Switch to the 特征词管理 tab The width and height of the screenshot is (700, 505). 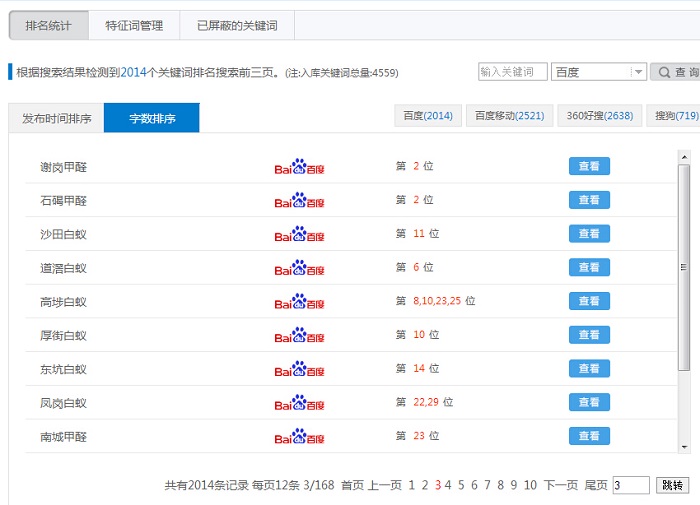[x=134, y=26]
